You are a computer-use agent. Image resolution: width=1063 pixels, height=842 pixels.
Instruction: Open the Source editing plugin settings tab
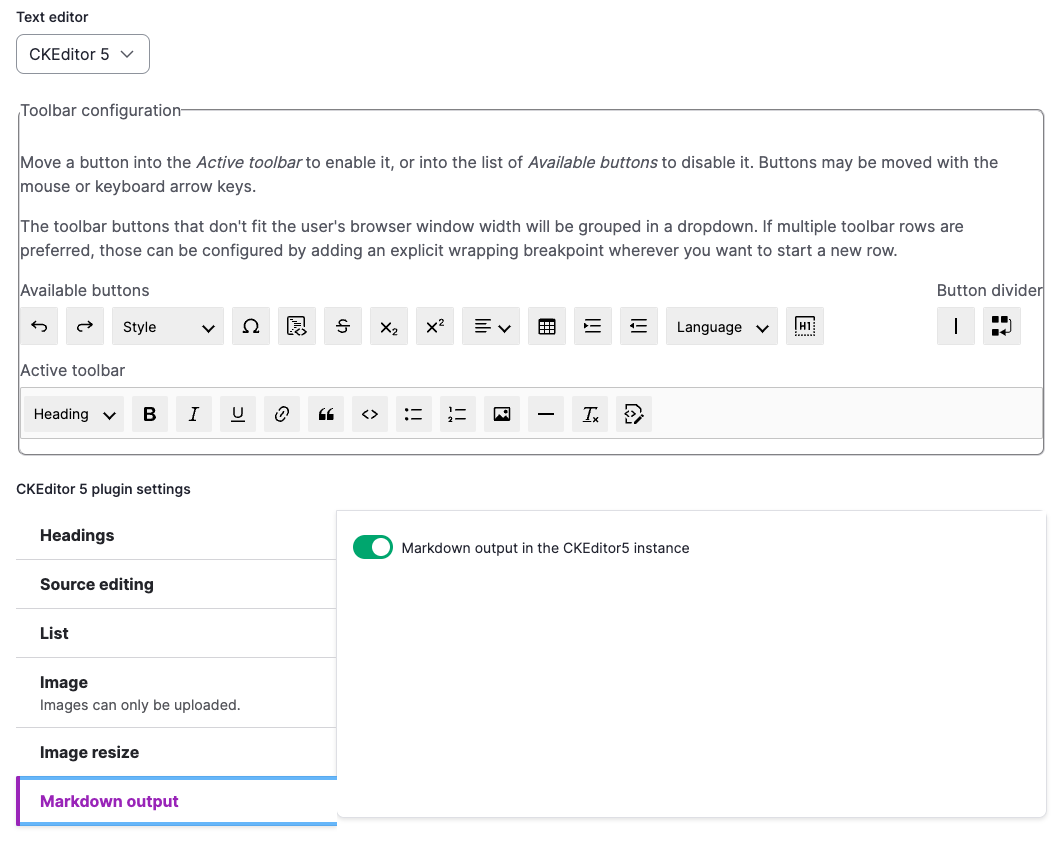176,584
